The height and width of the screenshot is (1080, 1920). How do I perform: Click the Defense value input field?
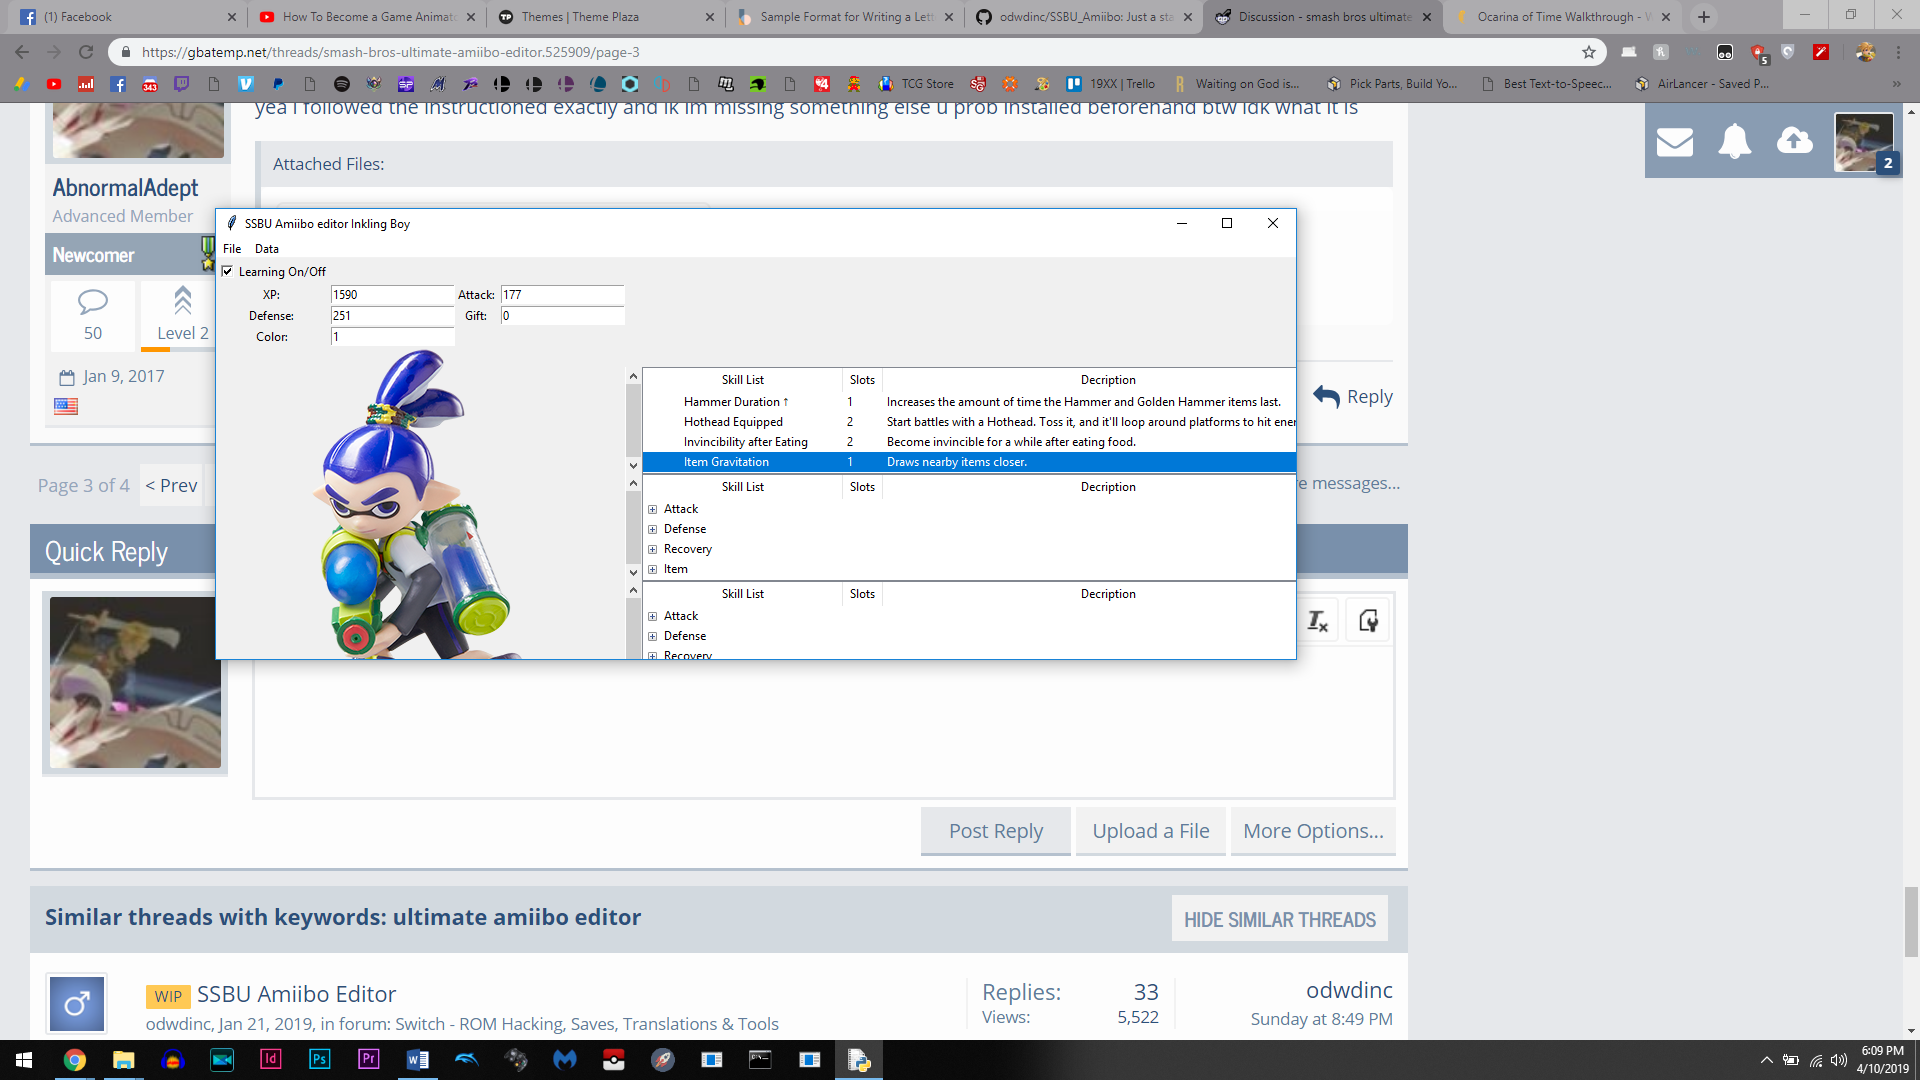pos(392,316)
